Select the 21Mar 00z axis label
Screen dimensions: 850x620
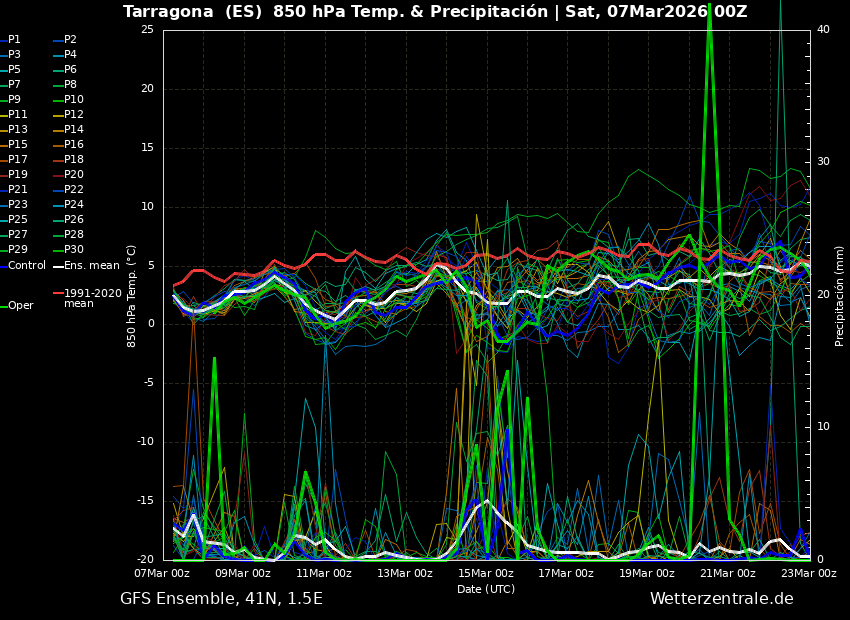click(x=729, y=573)
